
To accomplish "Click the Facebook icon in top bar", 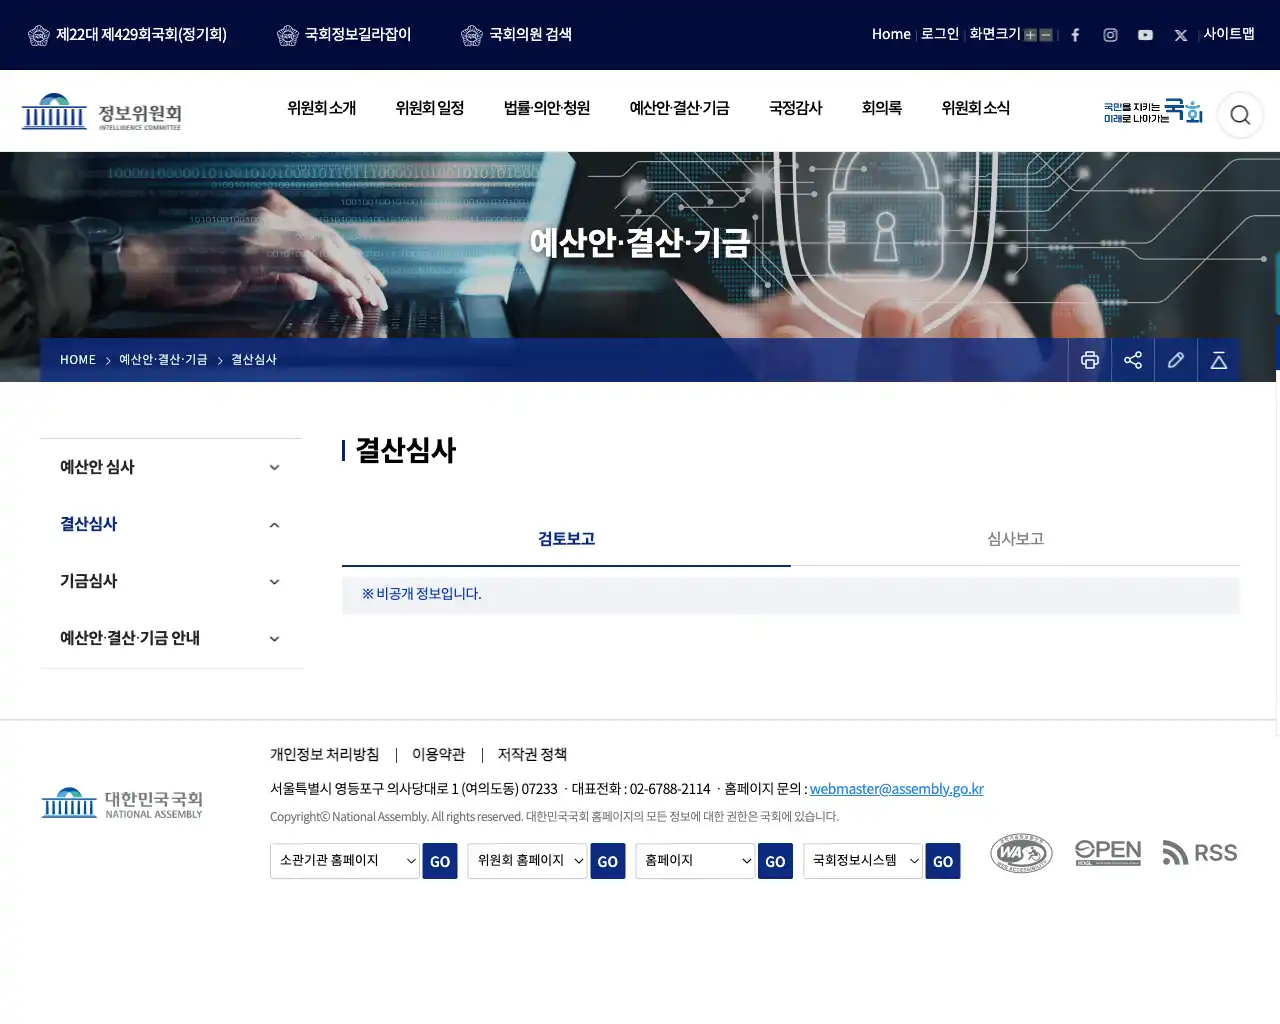I will click(x=1075, y=35).
